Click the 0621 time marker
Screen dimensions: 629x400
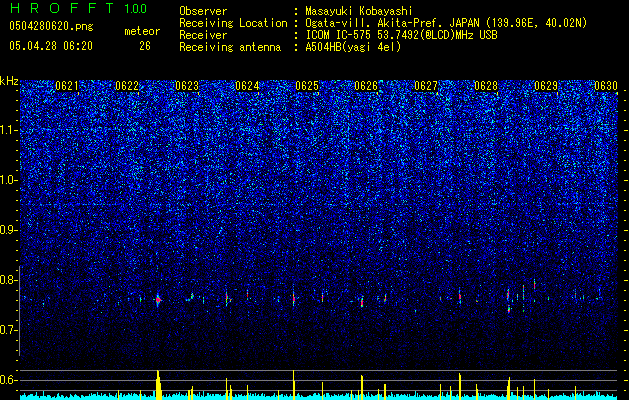pos(67,86)
